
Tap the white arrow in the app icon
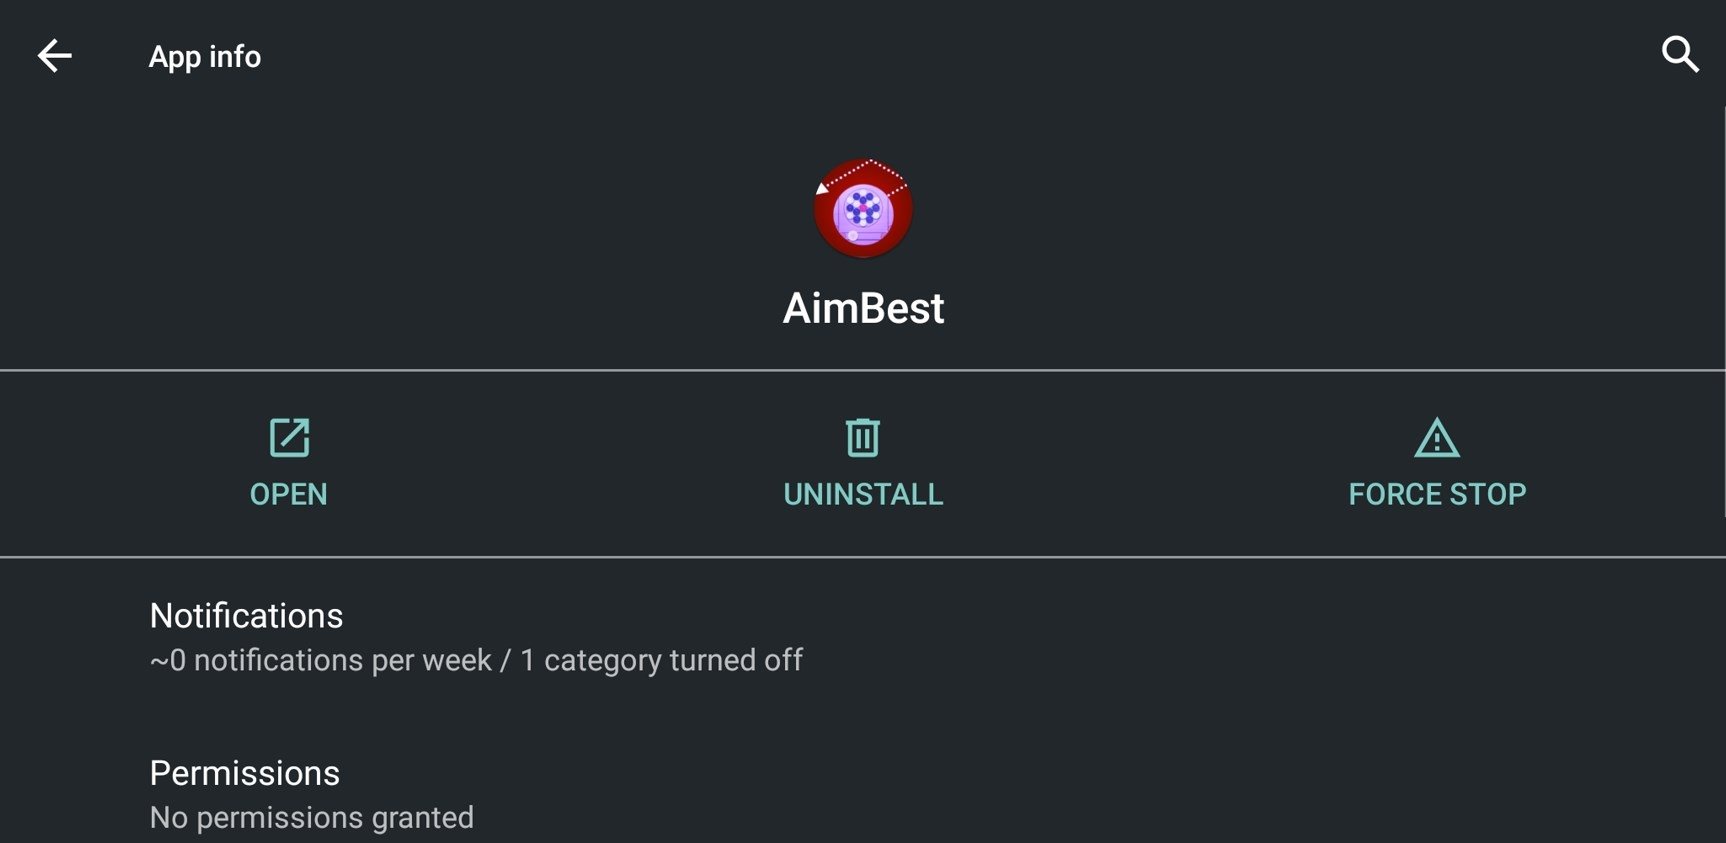(x=822, y=187)
